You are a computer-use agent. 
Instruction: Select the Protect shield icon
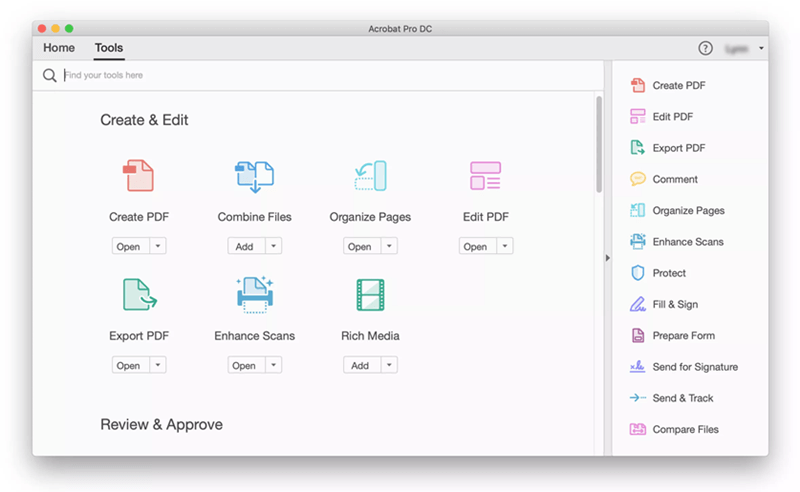pyautogui.click(x=638, y=273)
